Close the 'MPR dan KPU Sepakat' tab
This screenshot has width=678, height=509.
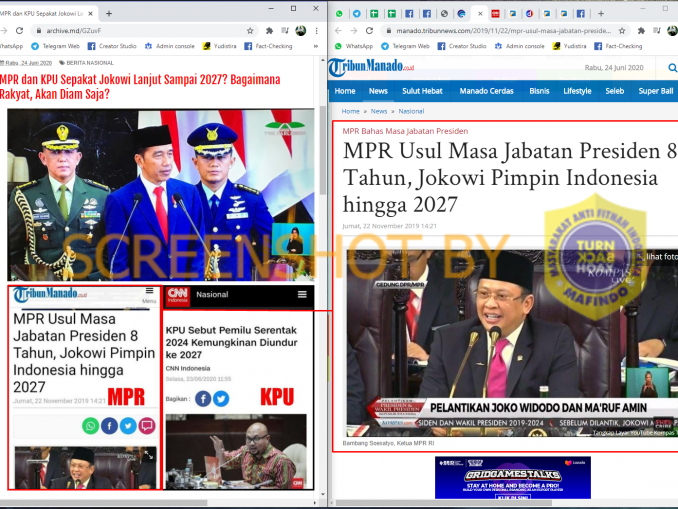tap(90, 14)
